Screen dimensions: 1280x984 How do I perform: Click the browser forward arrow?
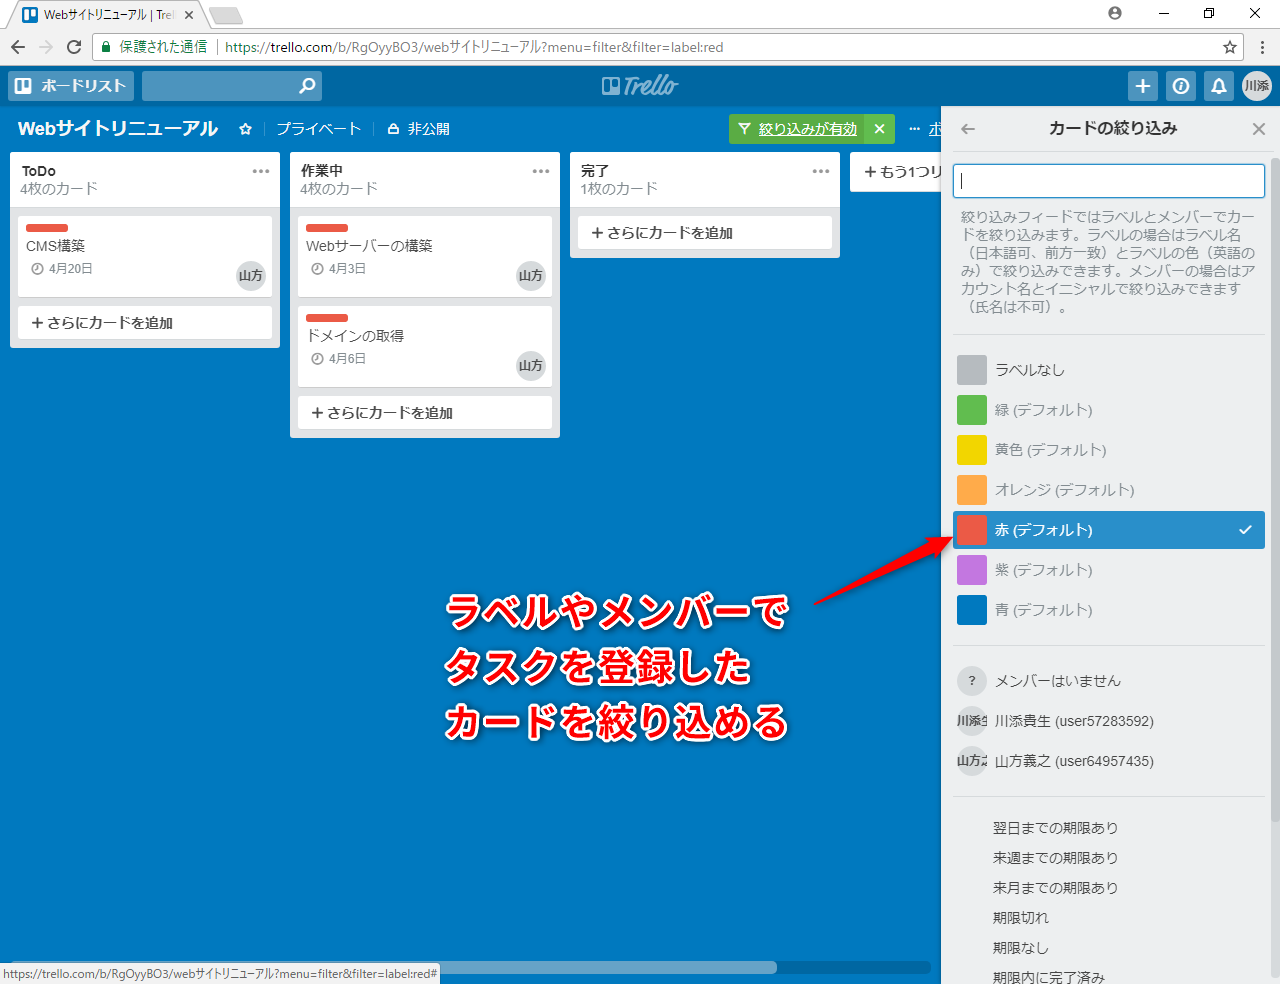click(46, 47)
